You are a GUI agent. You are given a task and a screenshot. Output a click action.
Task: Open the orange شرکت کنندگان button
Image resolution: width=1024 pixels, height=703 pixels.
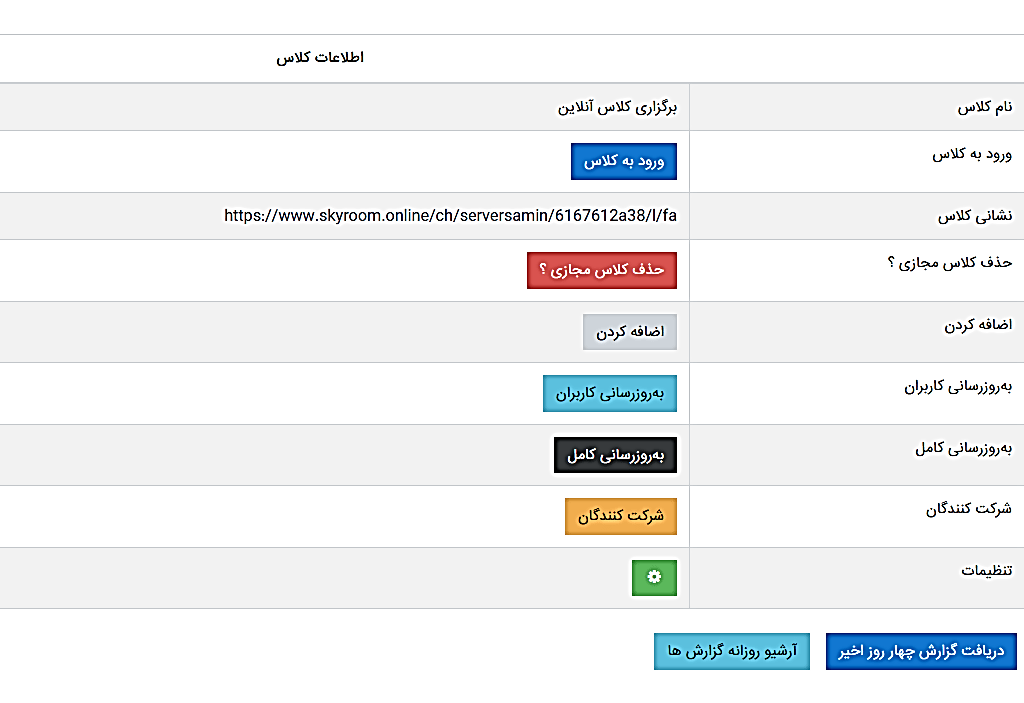[x=621, y=516]
